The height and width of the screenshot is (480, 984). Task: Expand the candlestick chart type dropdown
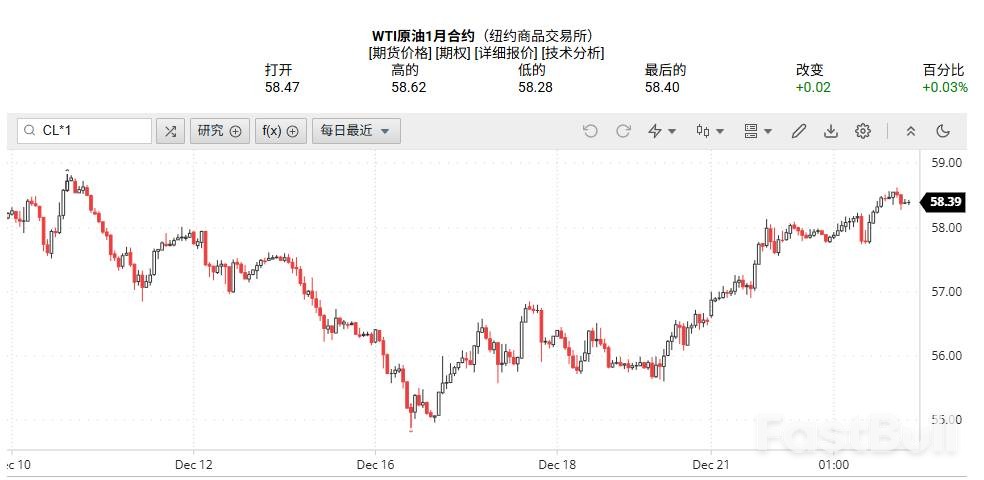(x=708, y=131)
